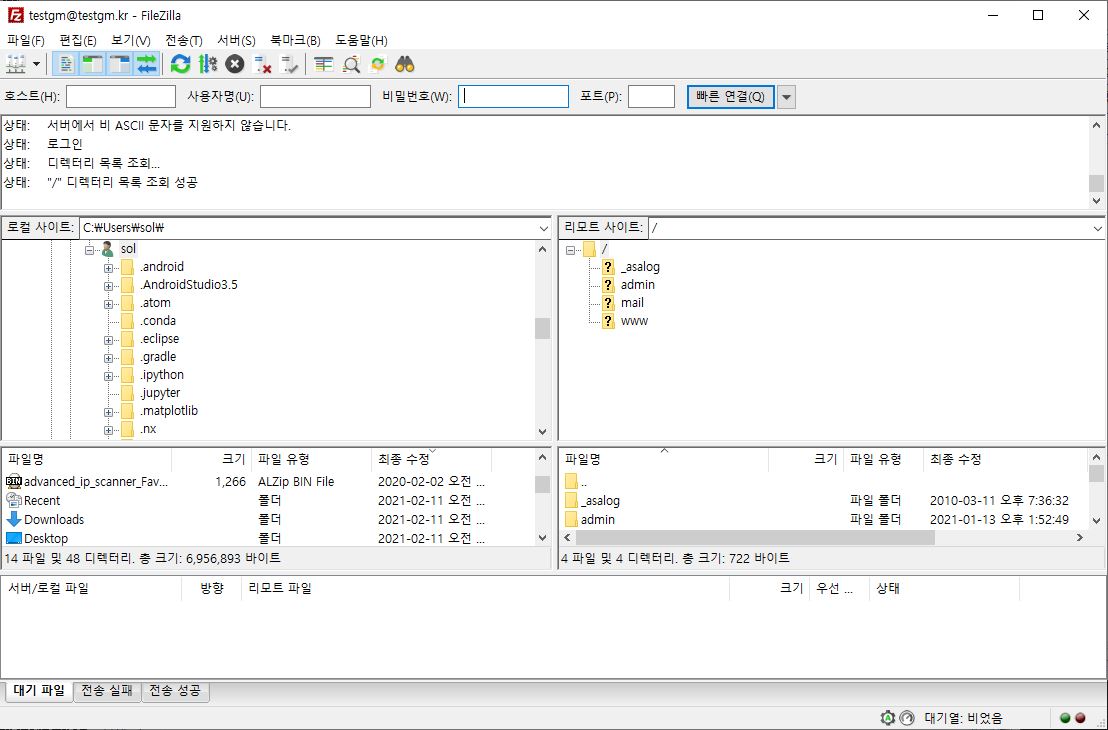Expand the .android folder
This screenshot has height=730, width=1108.
click(108, 268)
